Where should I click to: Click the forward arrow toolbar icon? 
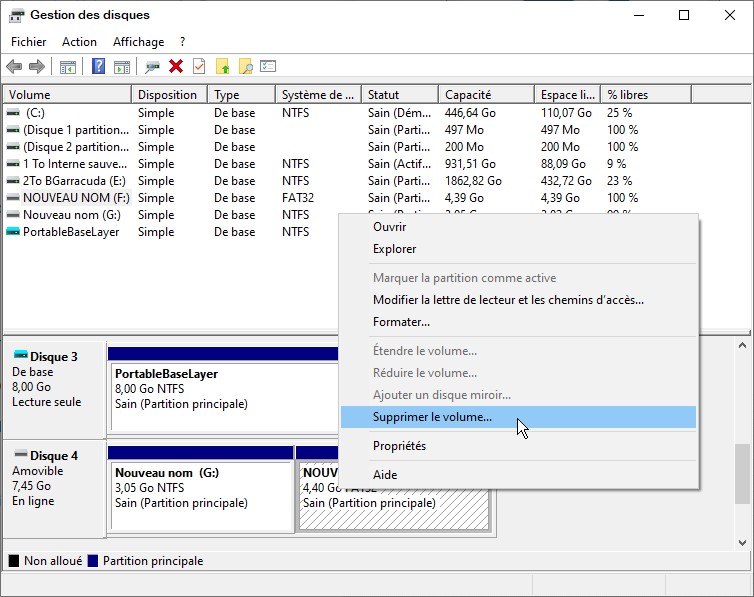tap(37, 67)
